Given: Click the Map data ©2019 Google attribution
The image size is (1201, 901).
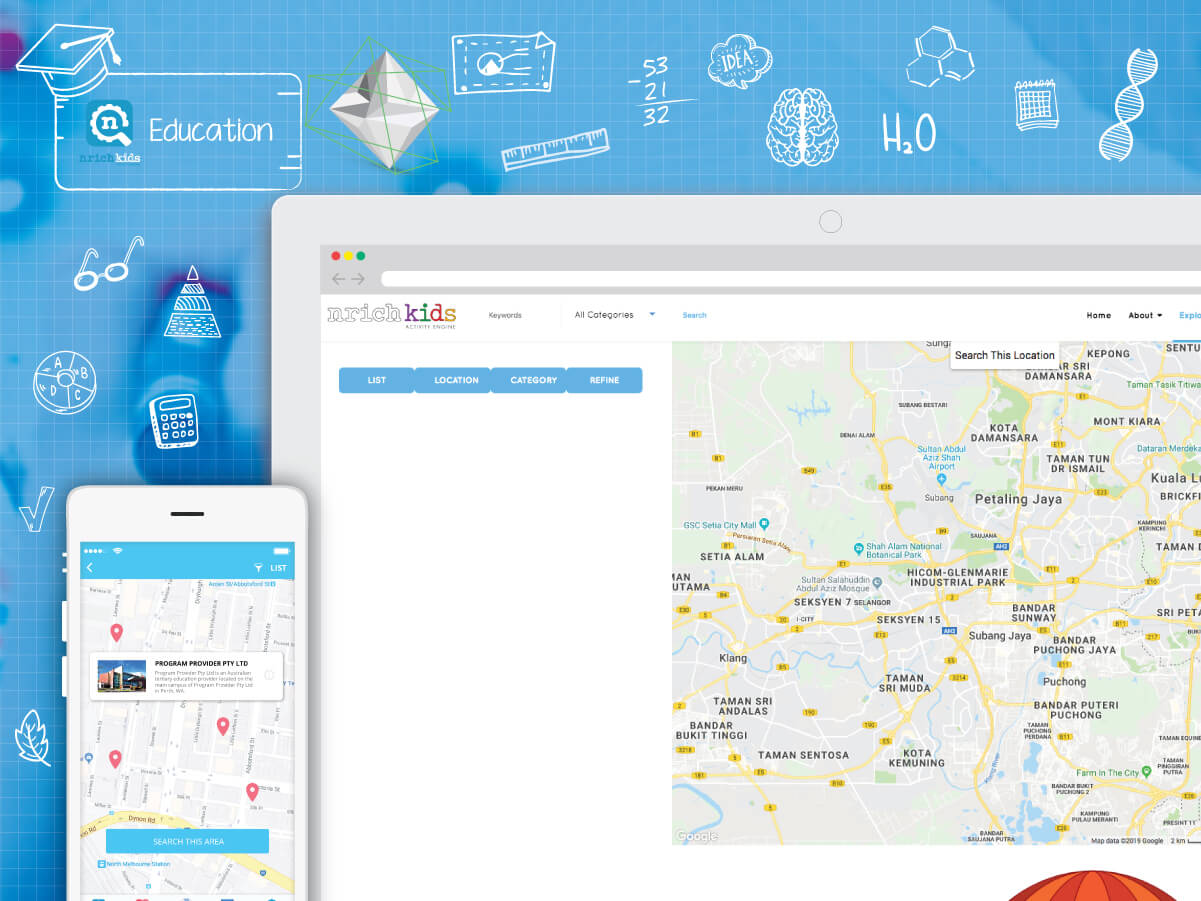Looking at the screenshot, I should point(1127,840).
